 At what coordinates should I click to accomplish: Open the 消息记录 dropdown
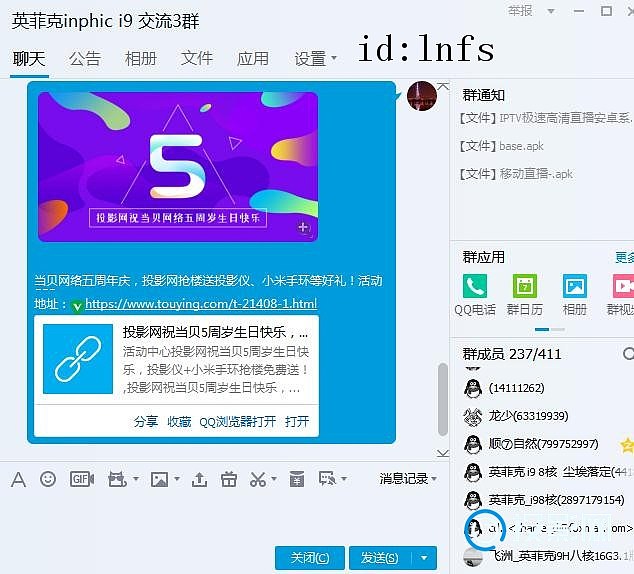[408, 479]
